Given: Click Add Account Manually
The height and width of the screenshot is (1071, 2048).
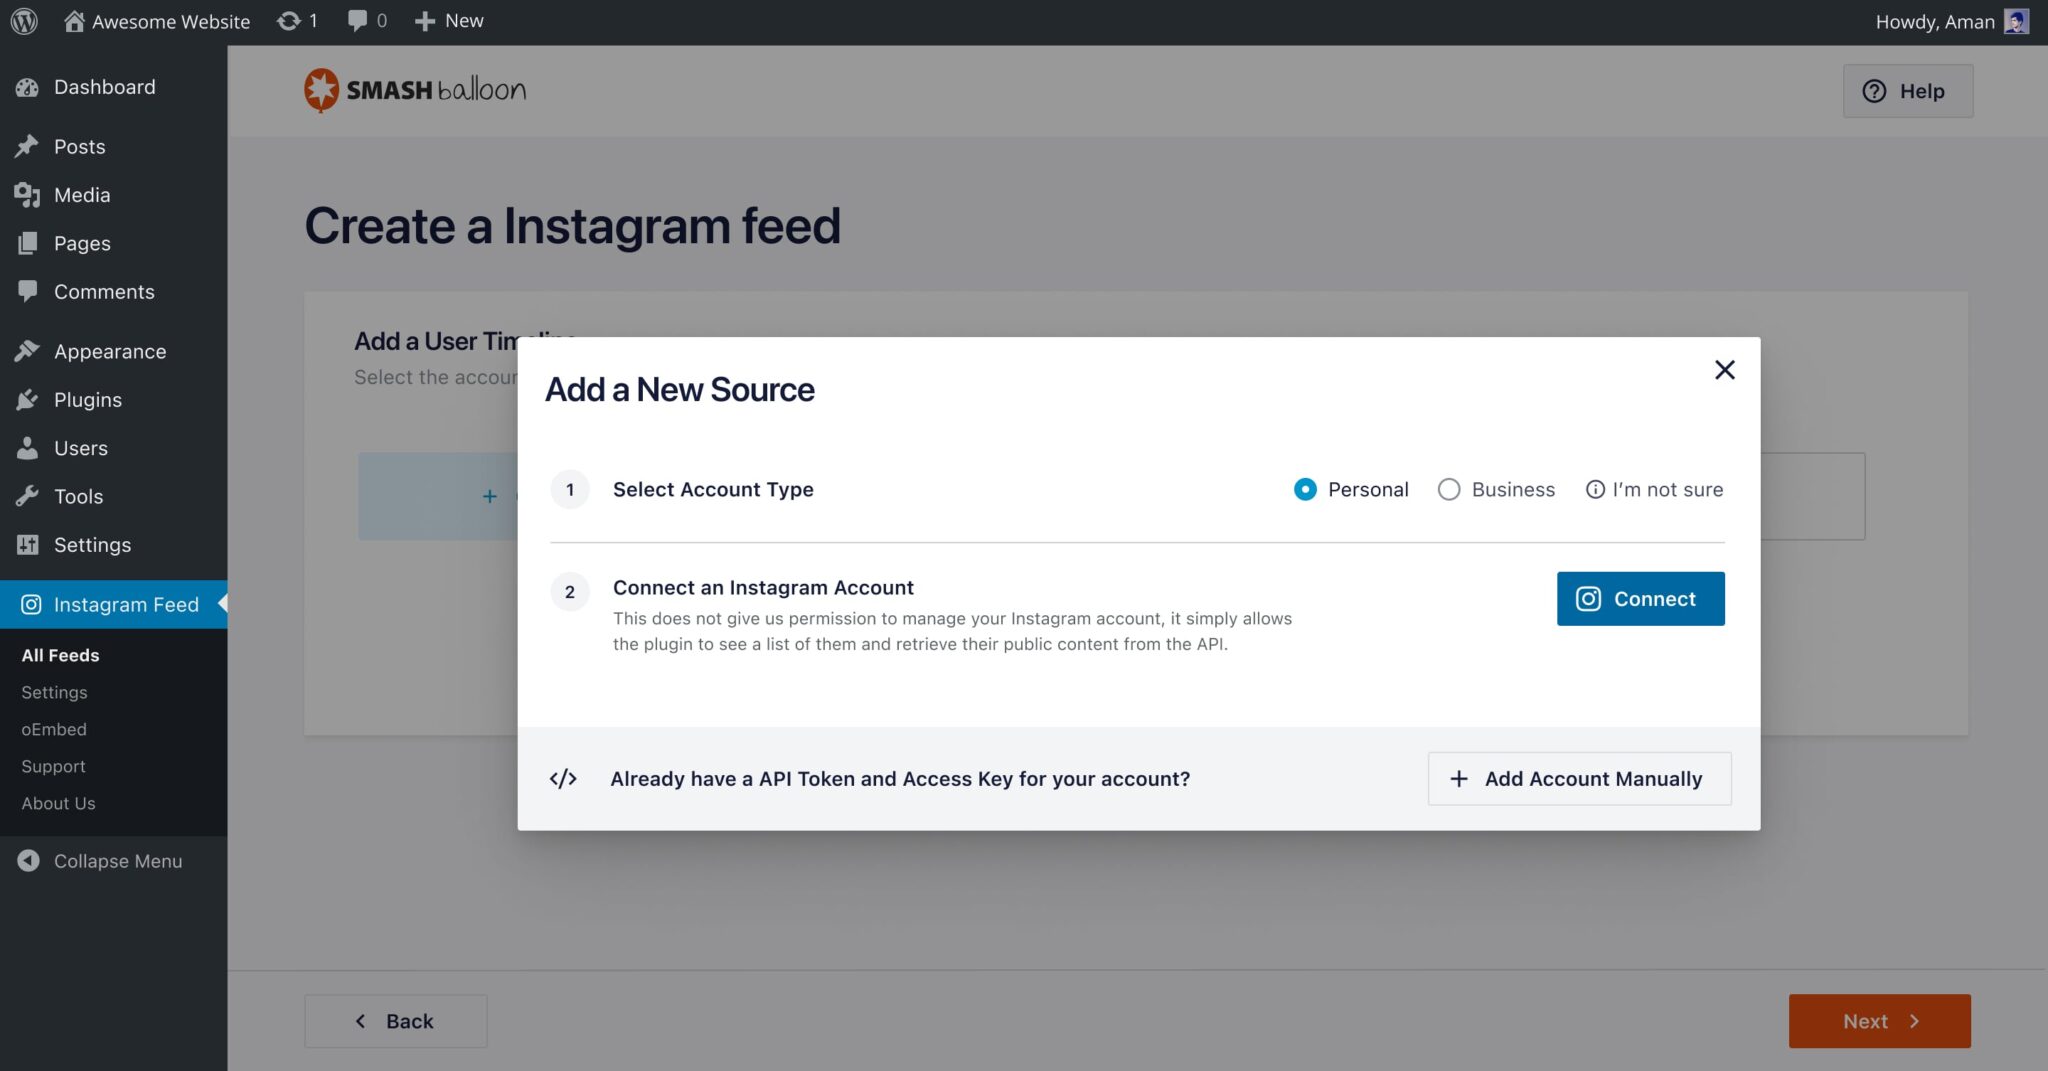Looking at the screenshot, I should click(x=1579, y=779).
